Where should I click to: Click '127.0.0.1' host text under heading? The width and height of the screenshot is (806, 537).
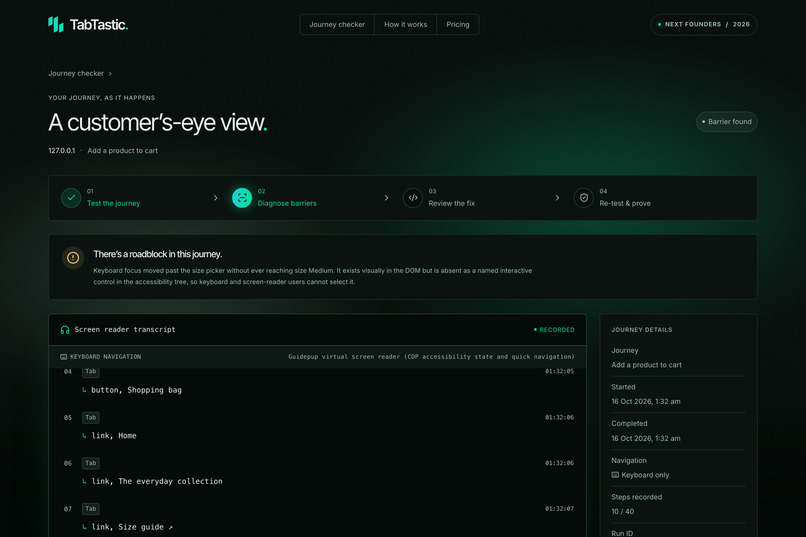click(x=62, y=151)
